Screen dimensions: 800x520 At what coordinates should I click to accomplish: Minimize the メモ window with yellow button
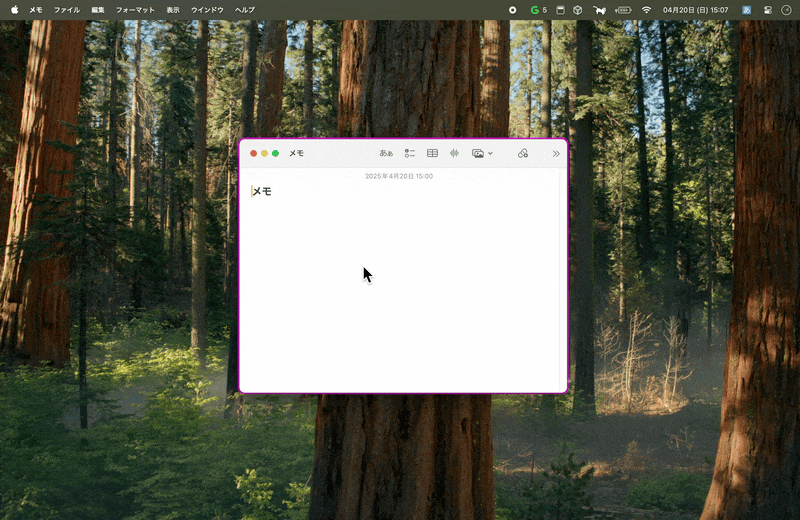pyautogui.click(x=264, y=153)
